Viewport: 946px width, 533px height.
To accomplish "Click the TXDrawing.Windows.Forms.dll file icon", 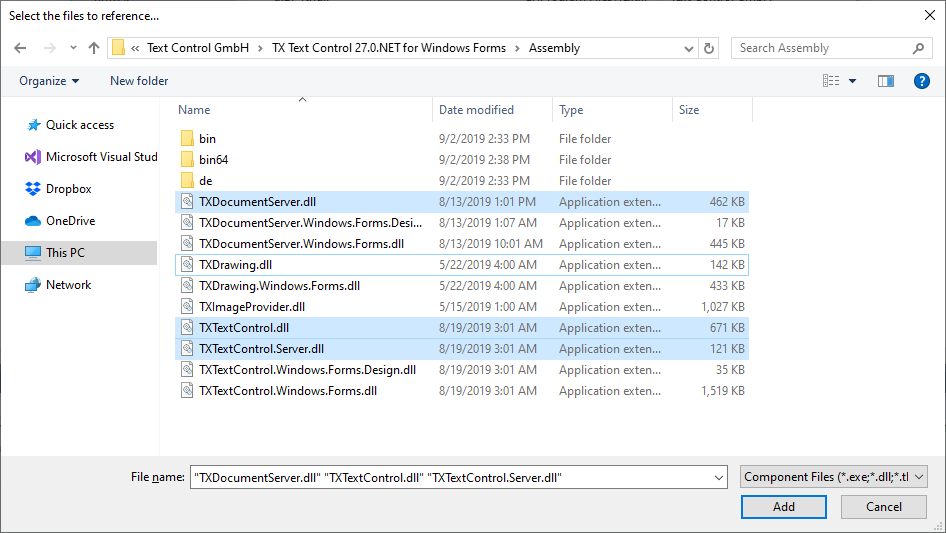I will click(x=187, y=286).
